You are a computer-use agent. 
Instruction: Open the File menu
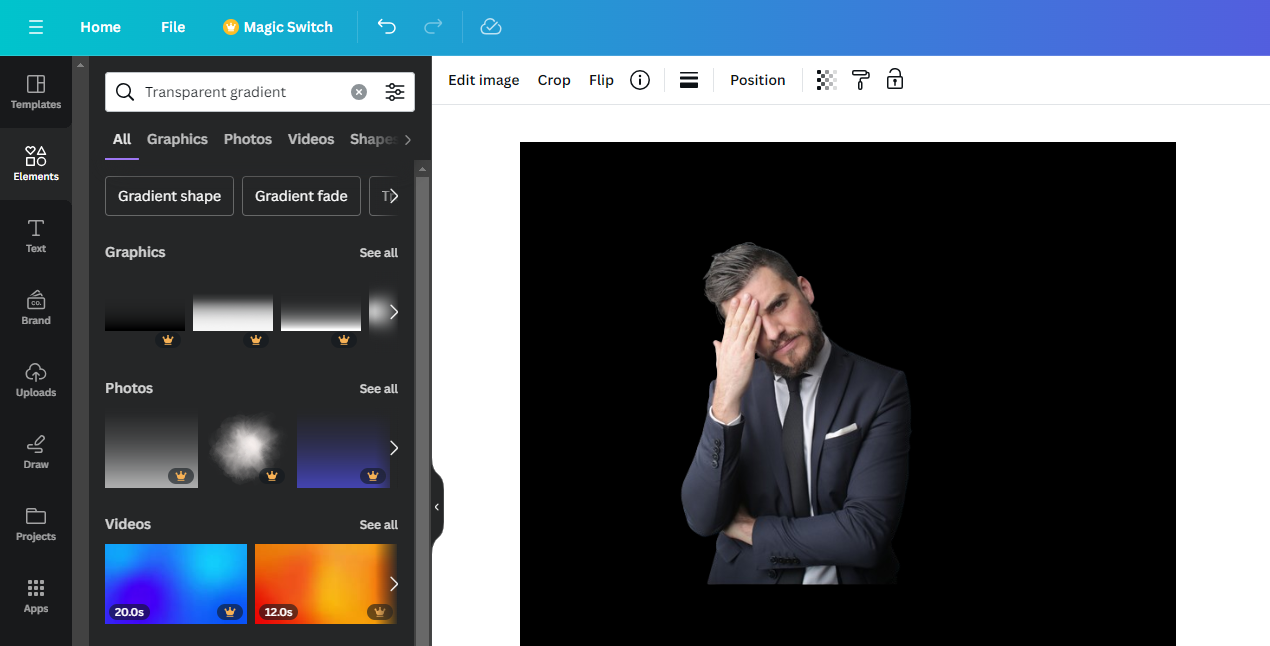(x=173, y=27)
